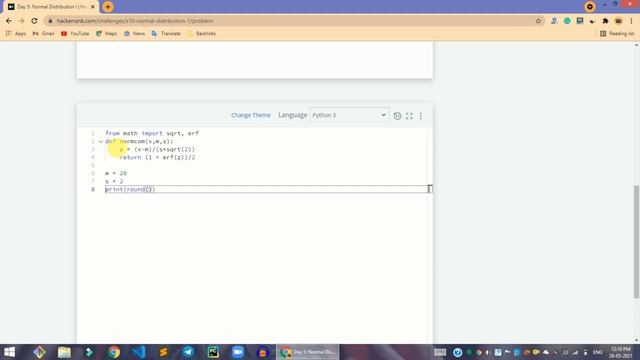Open the Gmail bookmark
The width and height of the screenshot is (640, 360).
tap(43, 33)
